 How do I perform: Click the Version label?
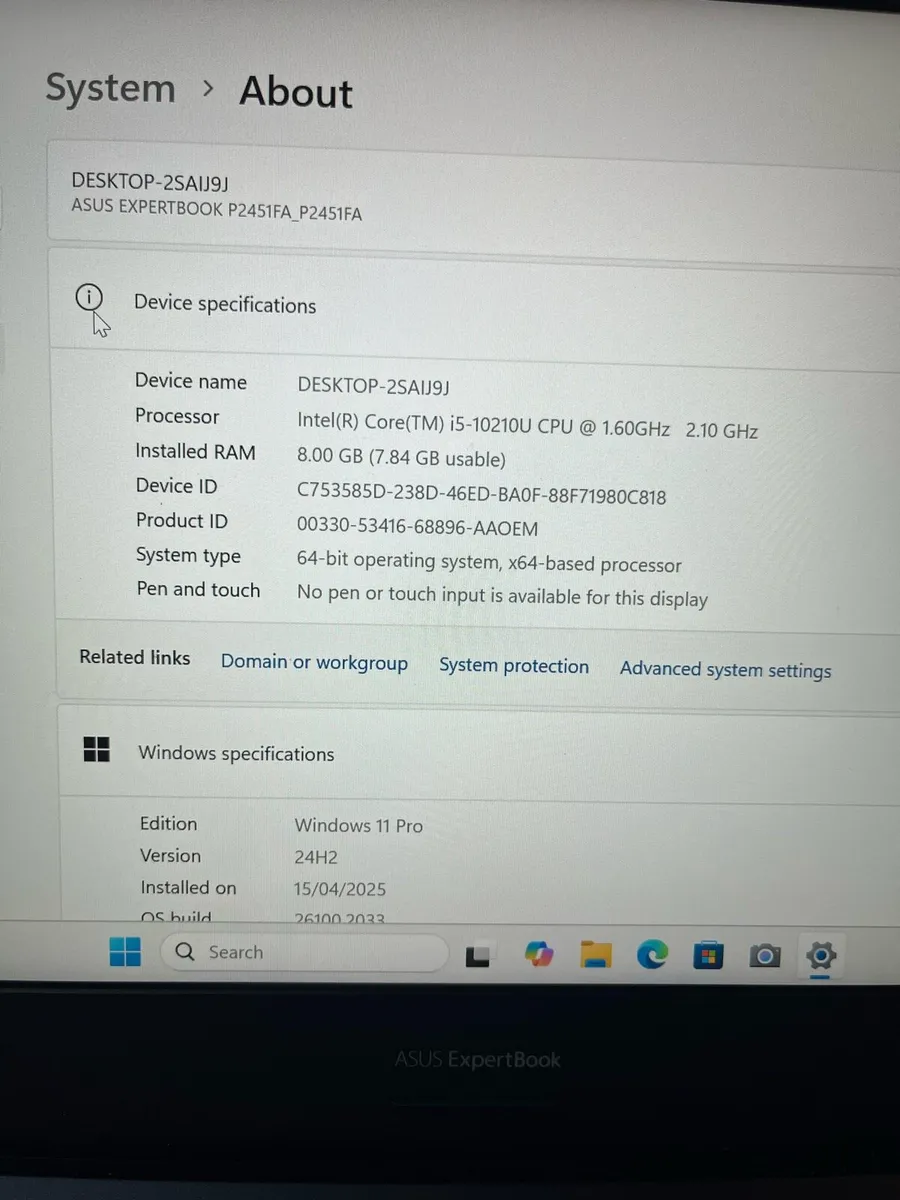pyautogui.click(x=170, y=856)
